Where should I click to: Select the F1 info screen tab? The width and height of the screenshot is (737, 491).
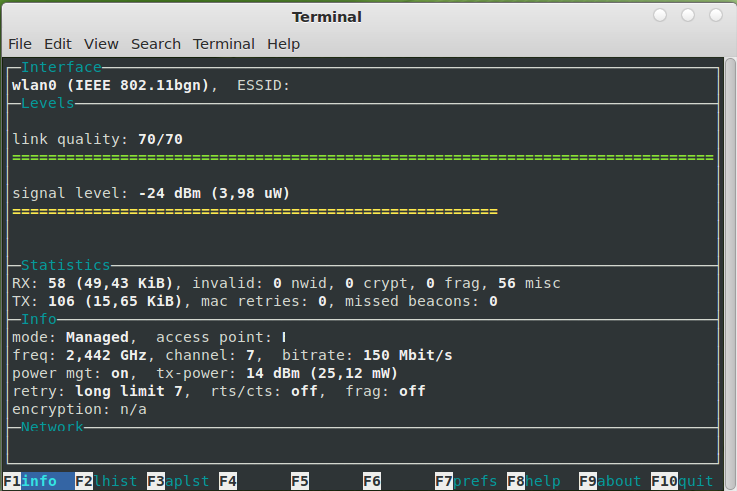click(x=38, y=481)
